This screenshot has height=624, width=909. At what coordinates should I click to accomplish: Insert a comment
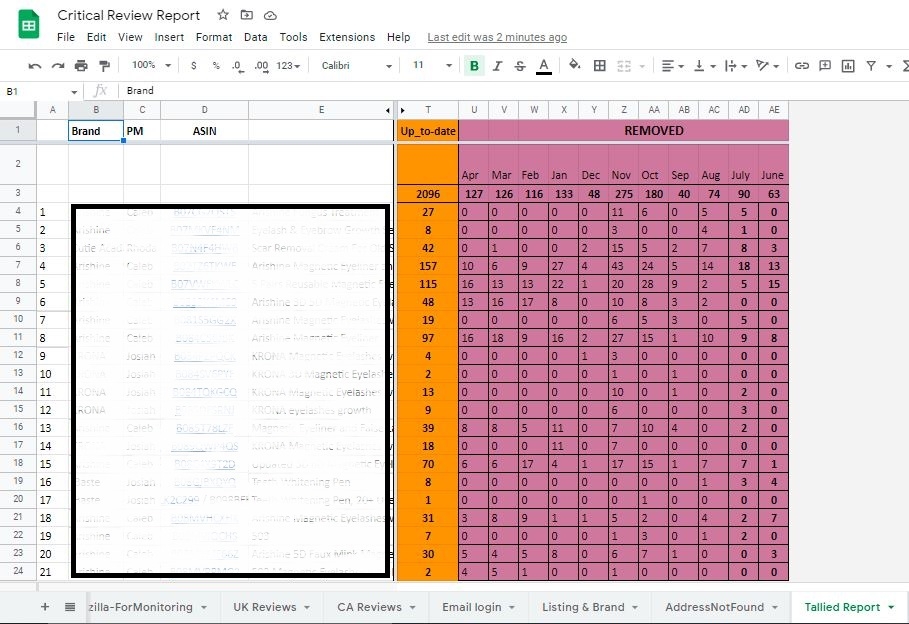click(825, 66)
